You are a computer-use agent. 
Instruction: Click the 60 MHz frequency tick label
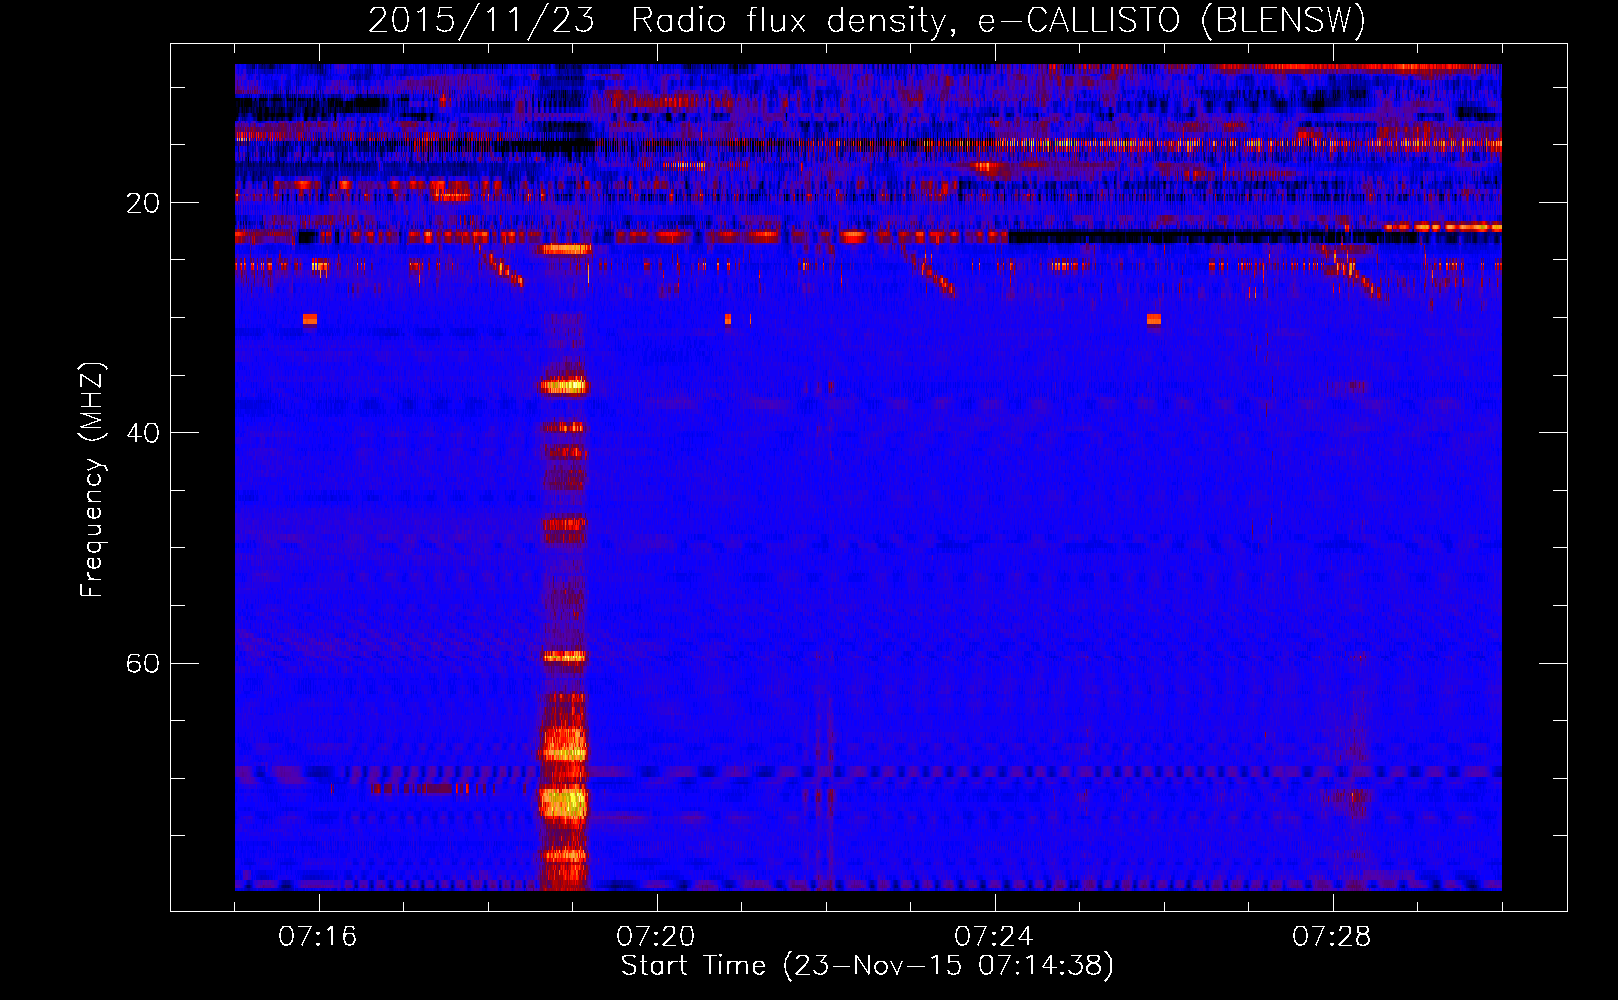(x=143, y=663)
